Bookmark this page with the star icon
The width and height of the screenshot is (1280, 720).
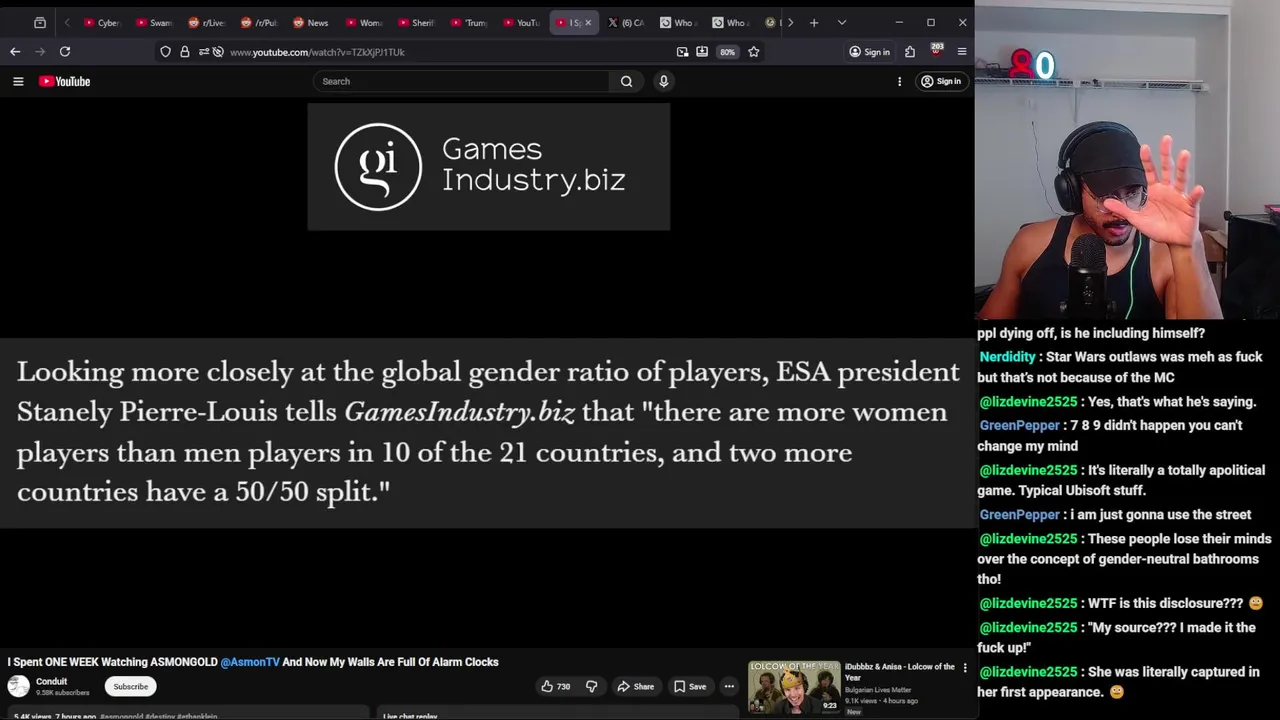pyautogui.click(x=754, y=52)
